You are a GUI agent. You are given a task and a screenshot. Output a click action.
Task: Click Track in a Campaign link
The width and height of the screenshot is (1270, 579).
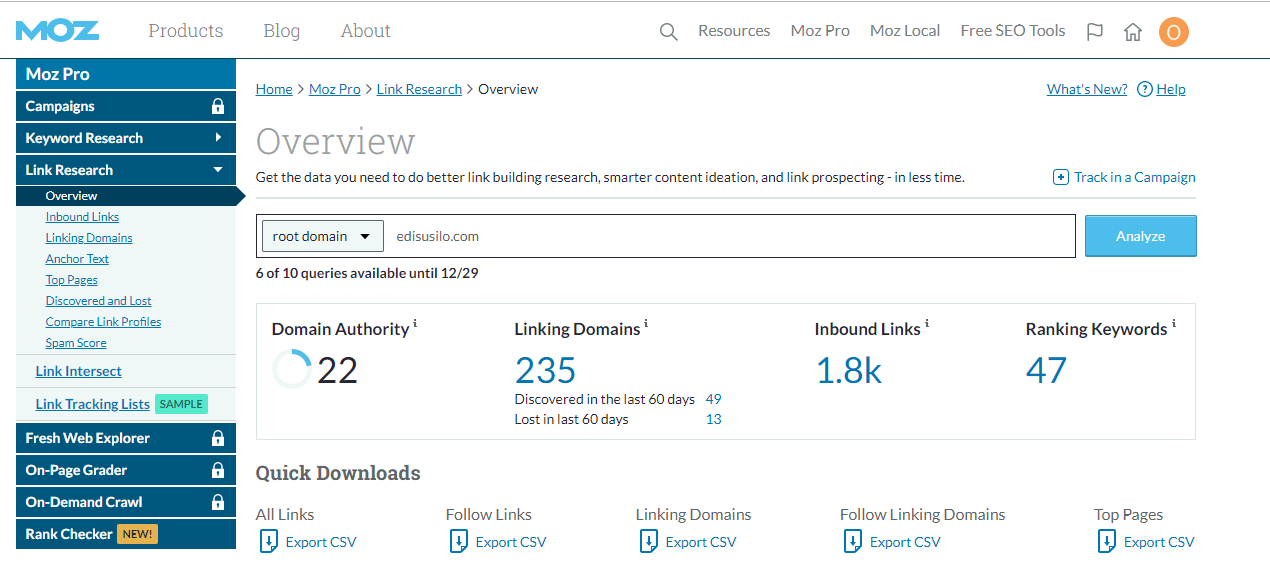pyautogui.click(x=1135, y=177)
